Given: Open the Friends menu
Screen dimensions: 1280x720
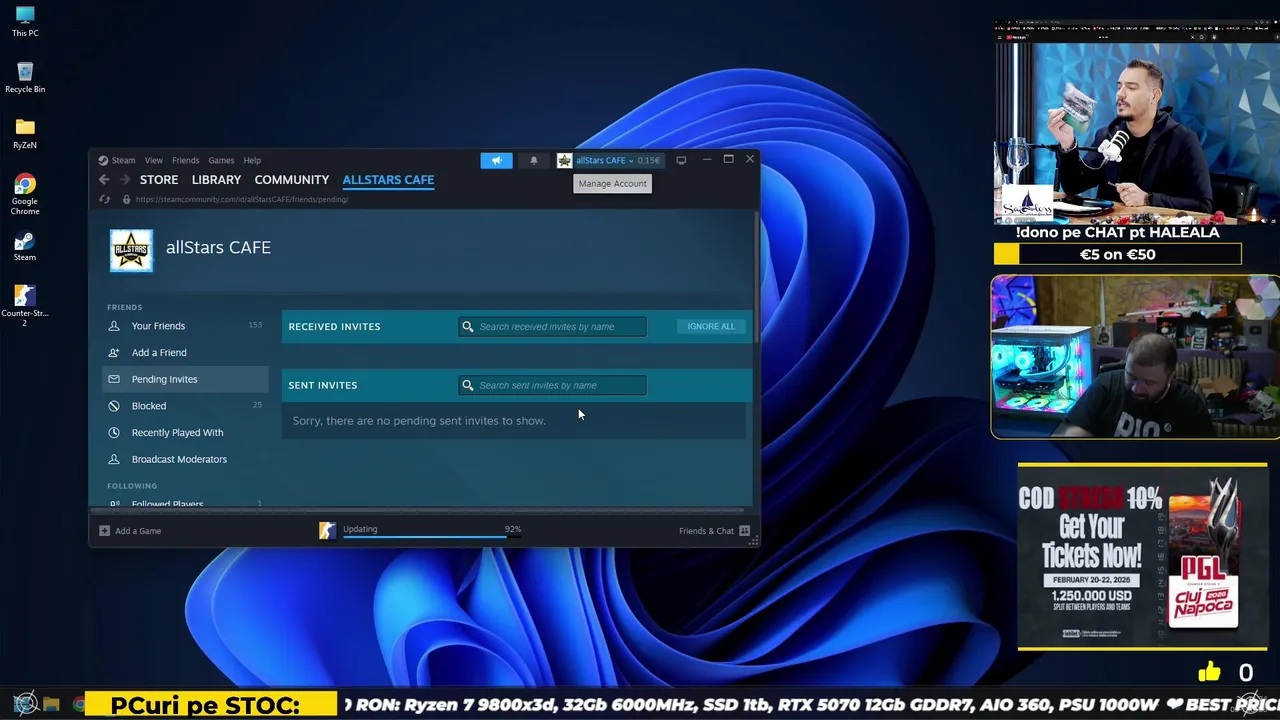Looking at the screenshot, I should coord(185,160).
